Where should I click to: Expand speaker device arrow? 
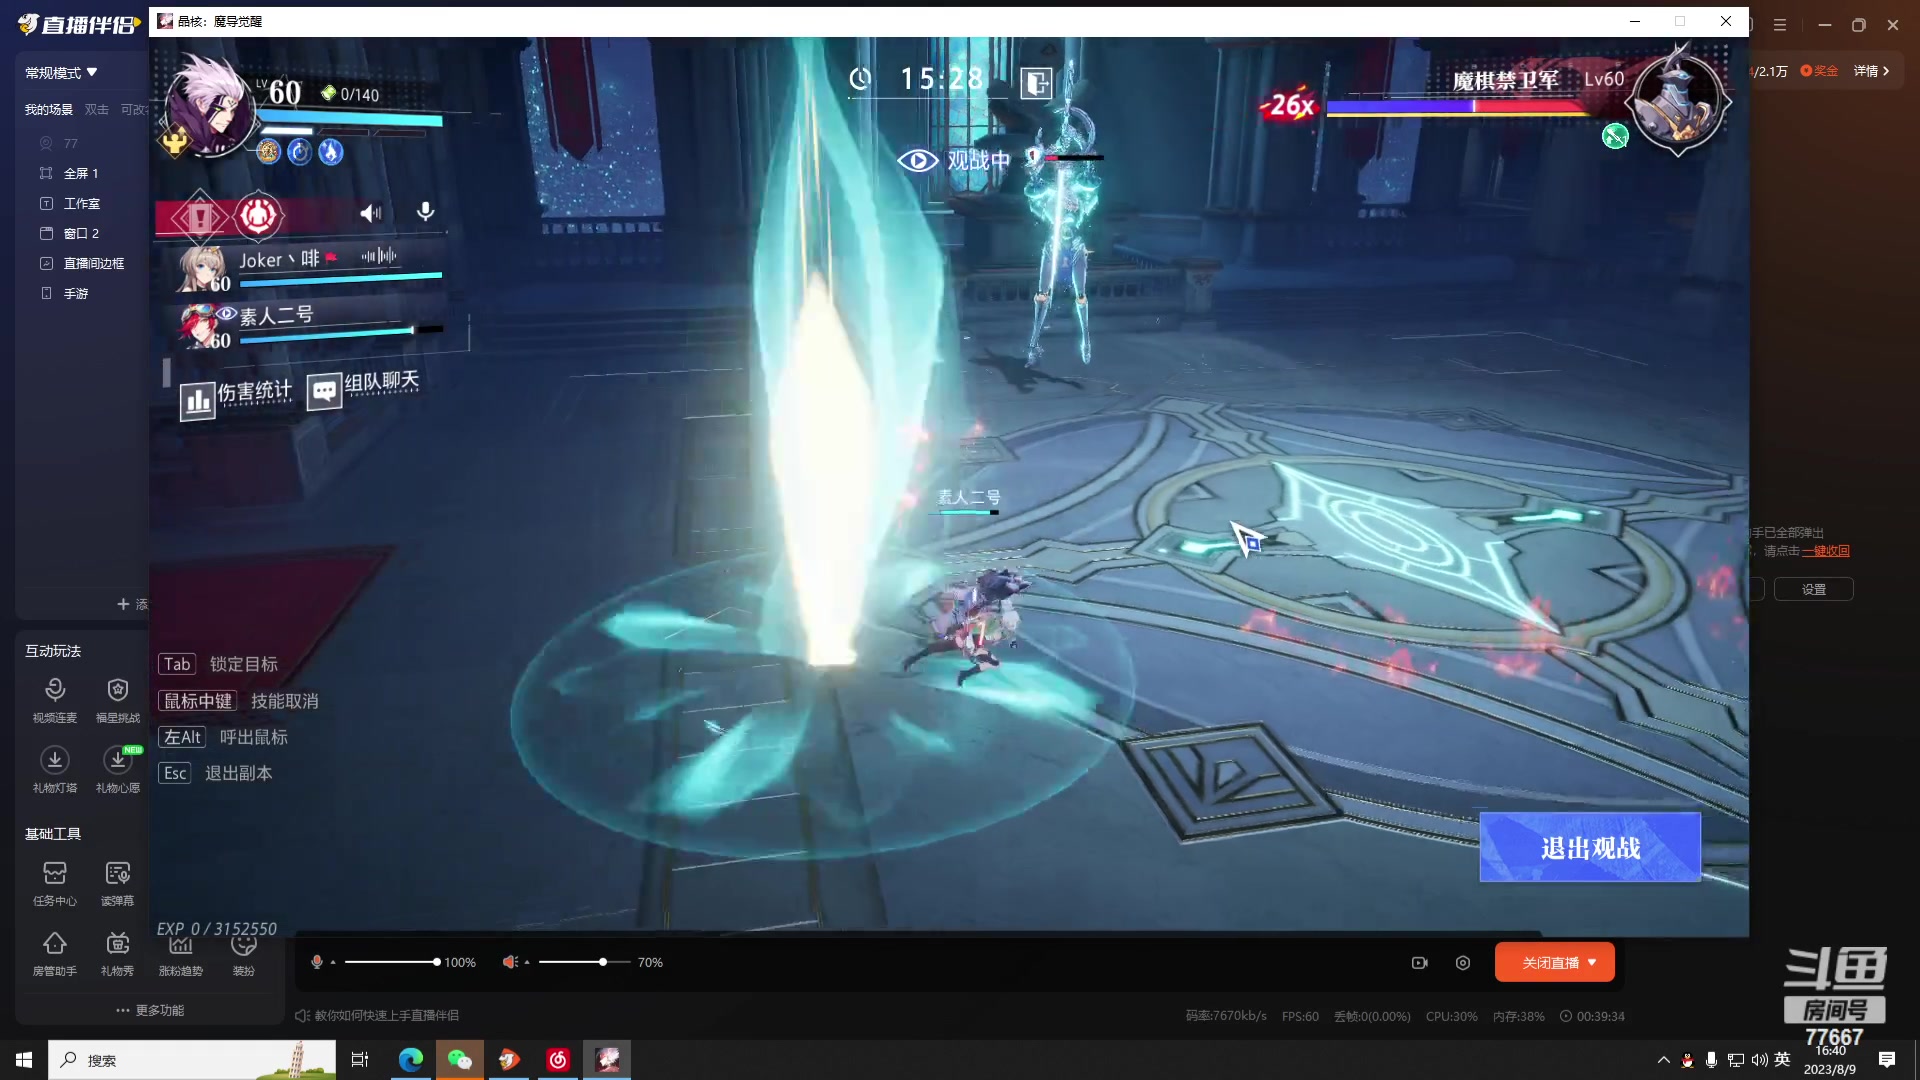[x=526, y=962]
